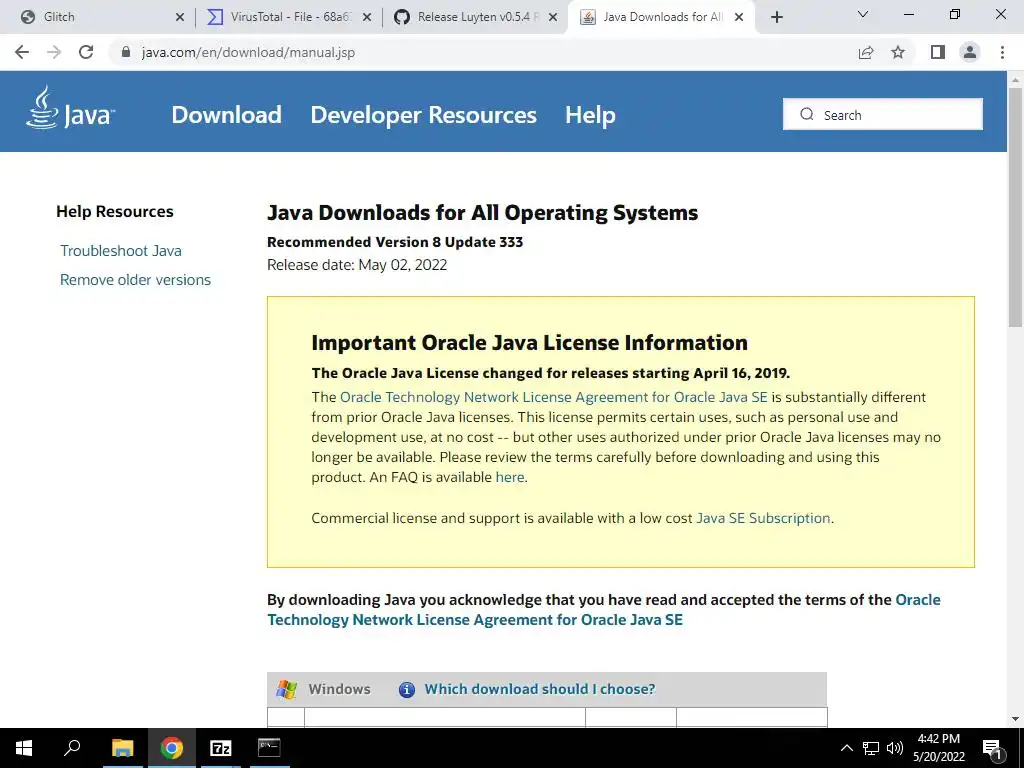
Task: Click in the Java site Search field
Action: (x=882, y=114)
